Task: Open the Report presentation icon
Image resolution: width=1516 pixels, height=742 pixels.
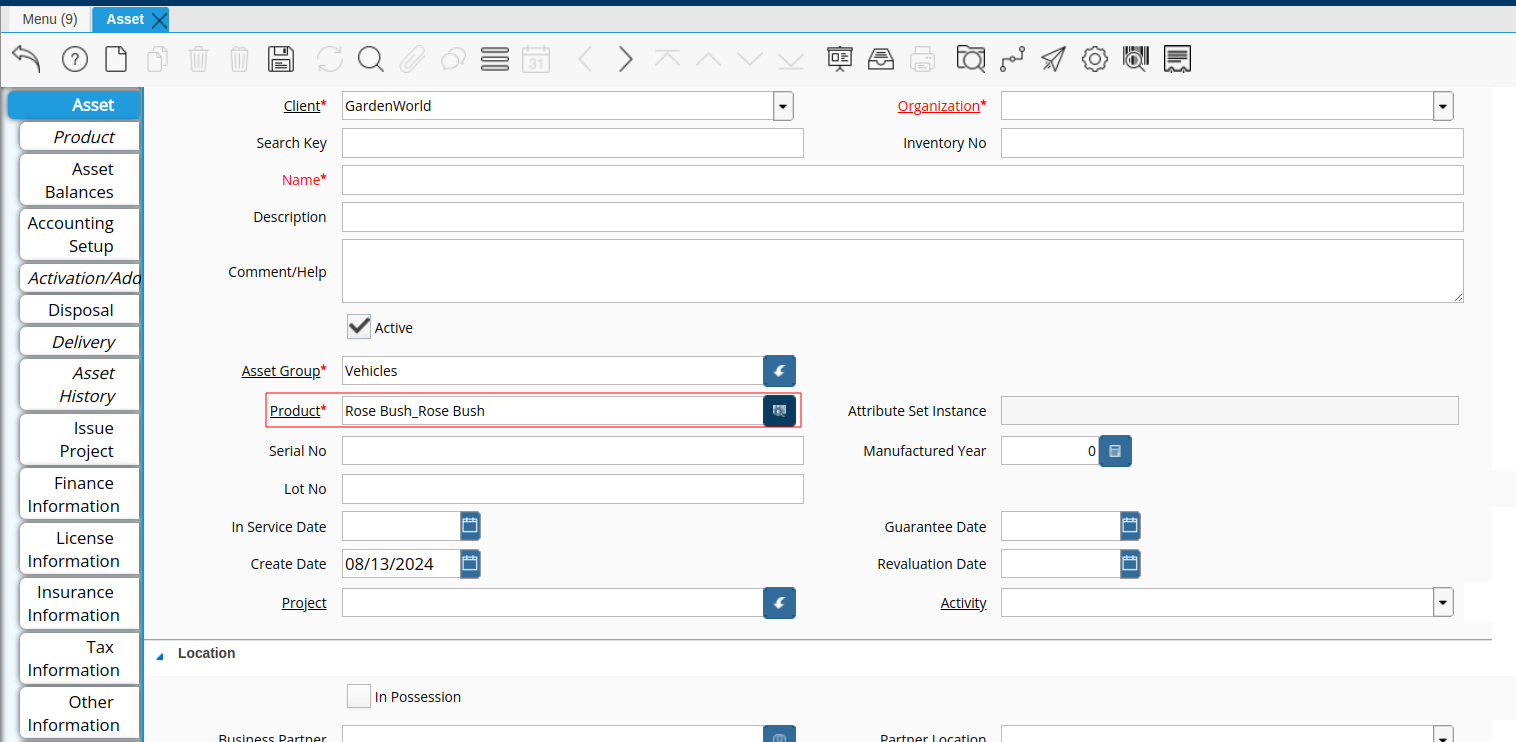Action: [839, 59]
